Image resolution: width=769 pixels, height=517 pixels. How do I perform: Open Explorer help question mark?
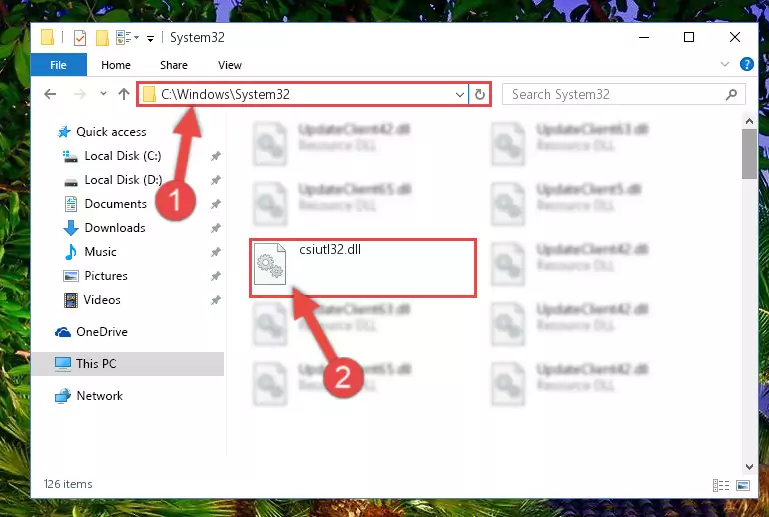(746, 64)
